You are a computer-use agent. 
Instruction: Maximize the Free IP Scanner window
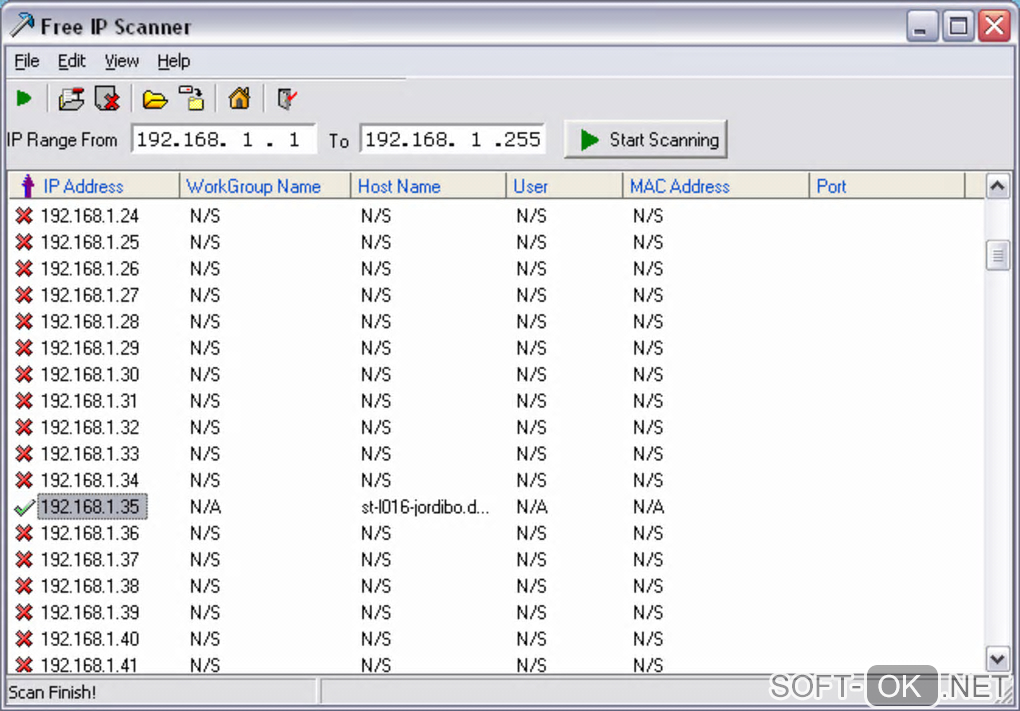coord(958,26)
